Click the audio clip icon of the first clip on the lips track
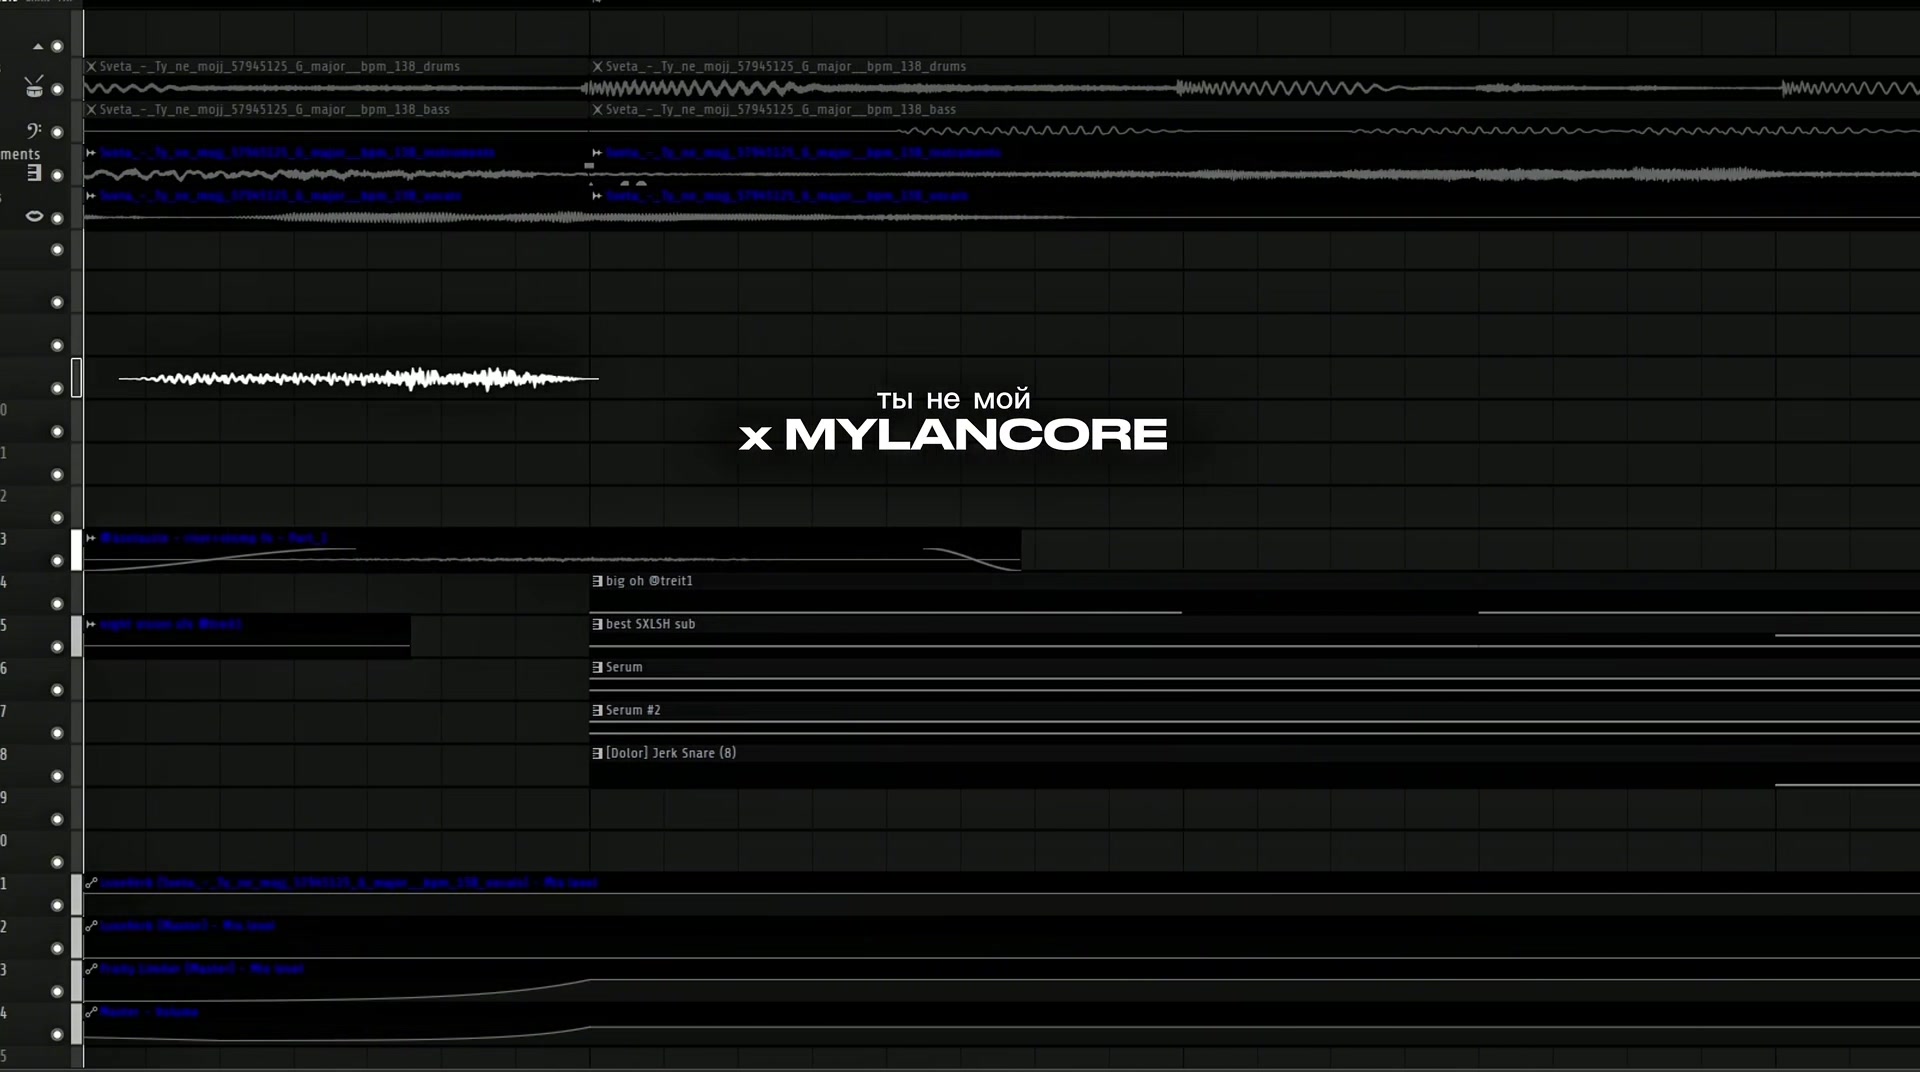The height and width of the screenshot is (1072, 1920). (x=91, y=195)
